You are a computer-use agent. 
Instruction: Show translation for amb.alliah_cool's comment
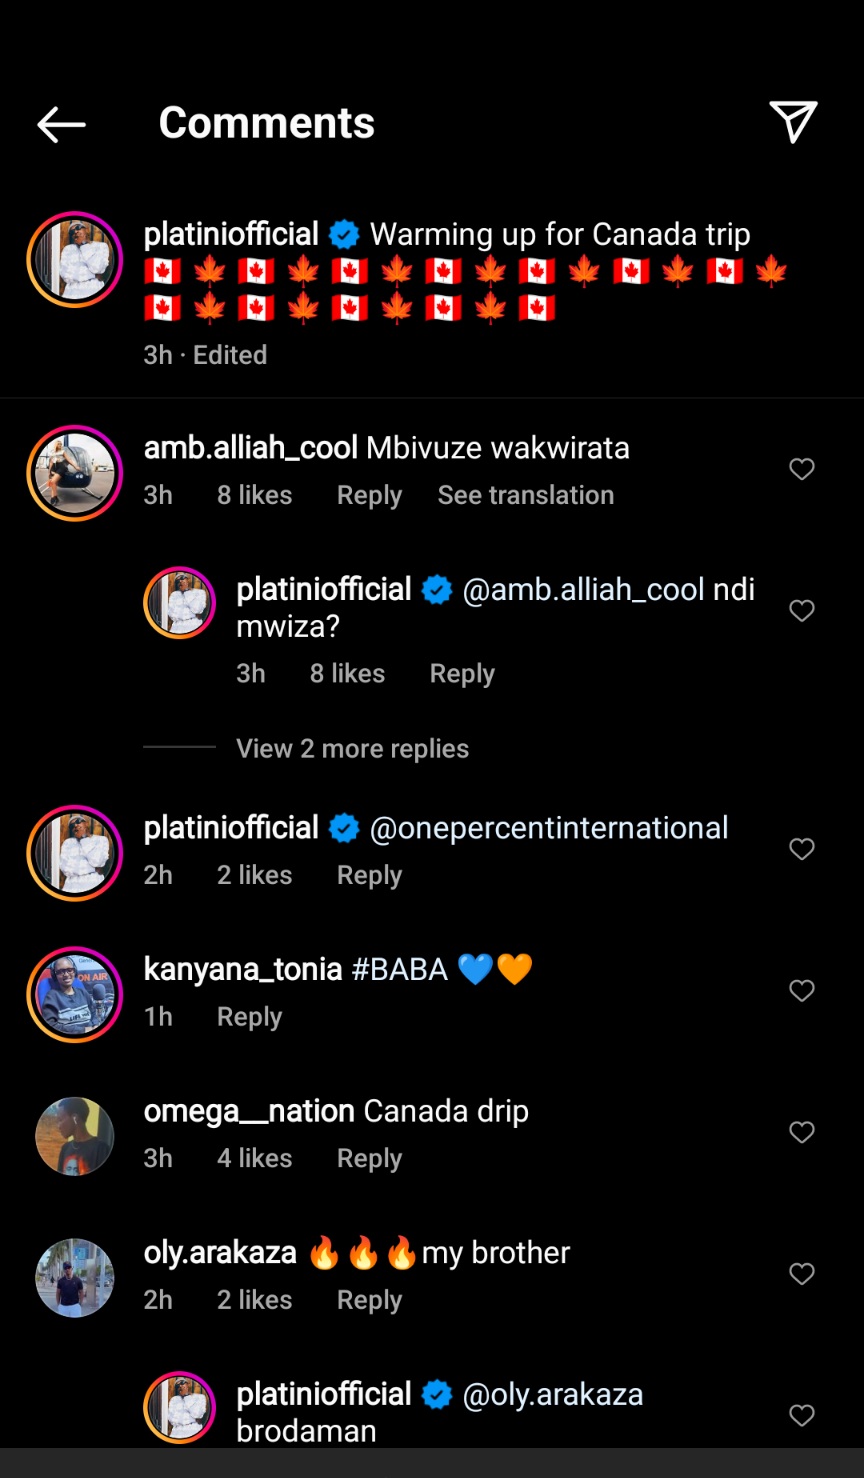coord(525,495)
